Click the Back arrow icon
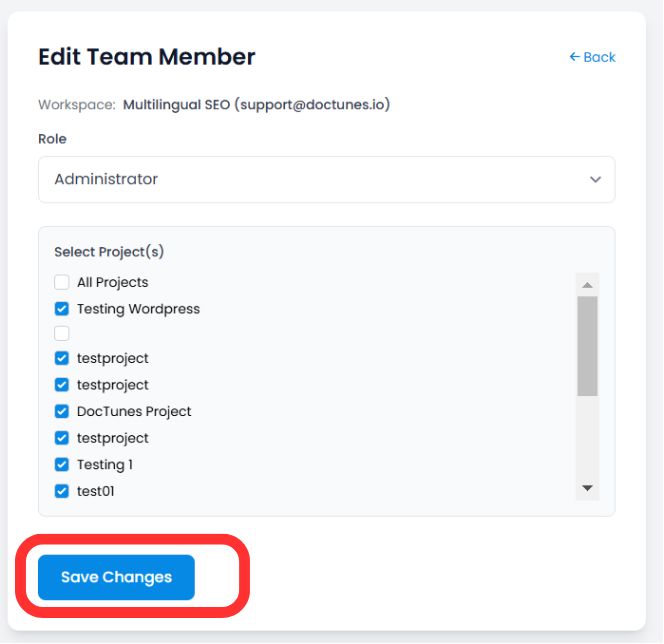 click(x=574, y=57)
